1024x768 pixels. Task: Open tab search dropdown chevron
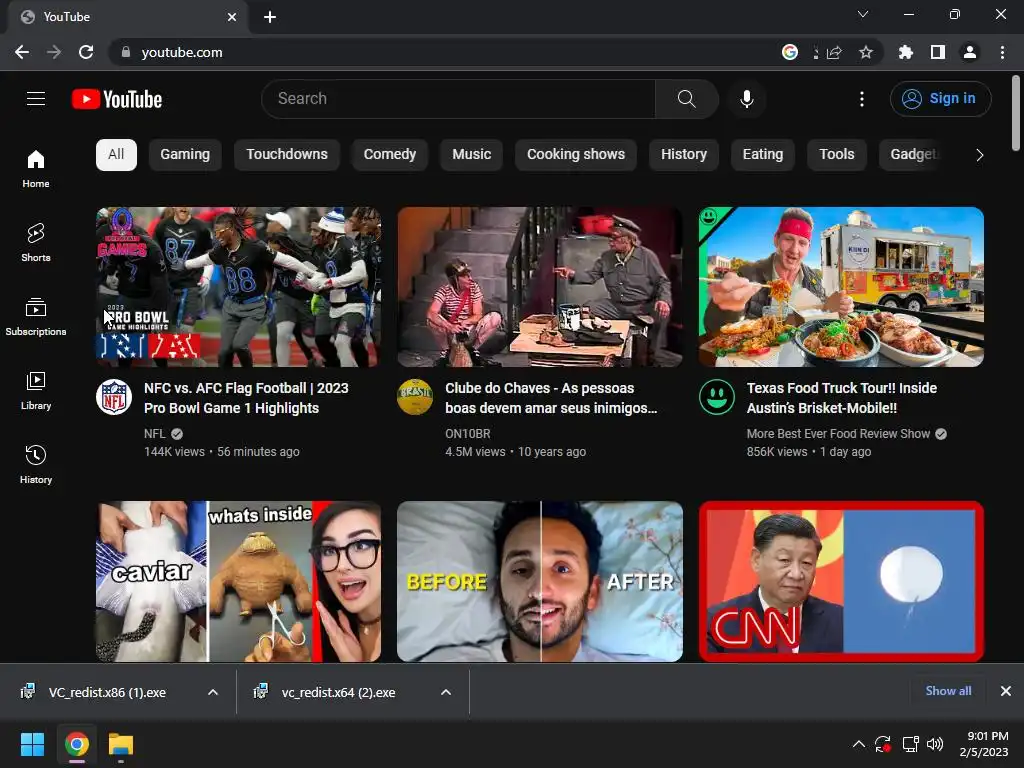(x=863, y=14)
